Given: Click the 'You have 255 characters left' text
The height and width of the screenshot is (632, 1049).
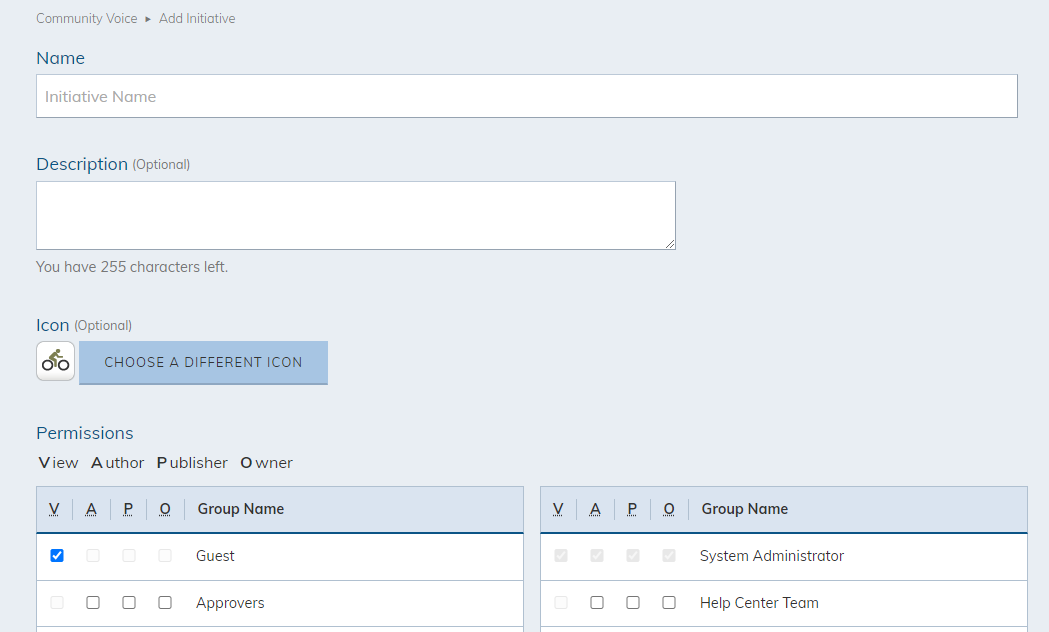Looking at the screenshot, I should 132,267.
